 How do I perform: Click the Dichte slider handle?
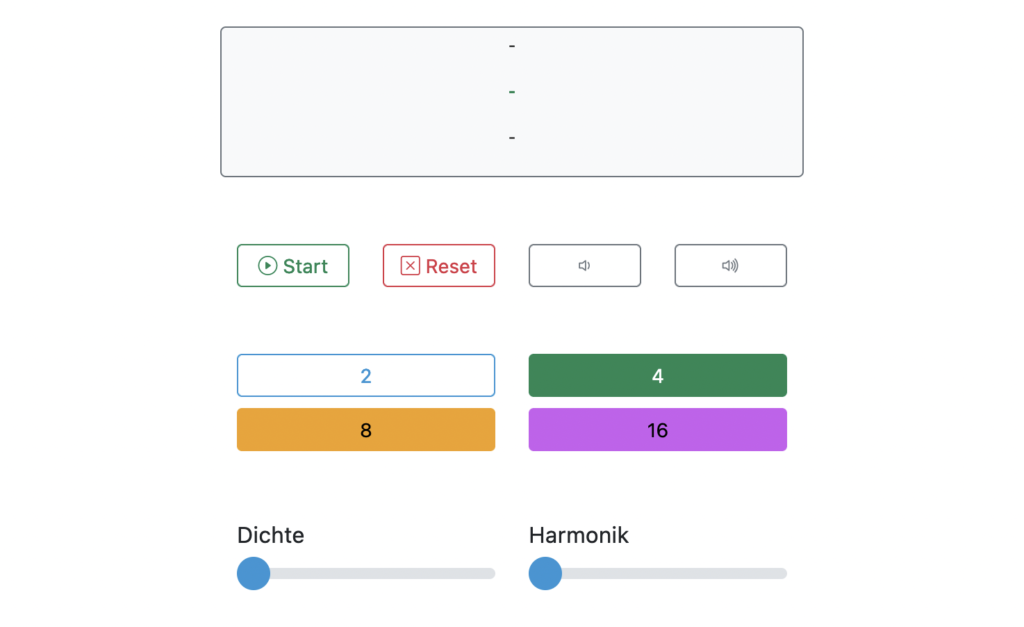253,573
